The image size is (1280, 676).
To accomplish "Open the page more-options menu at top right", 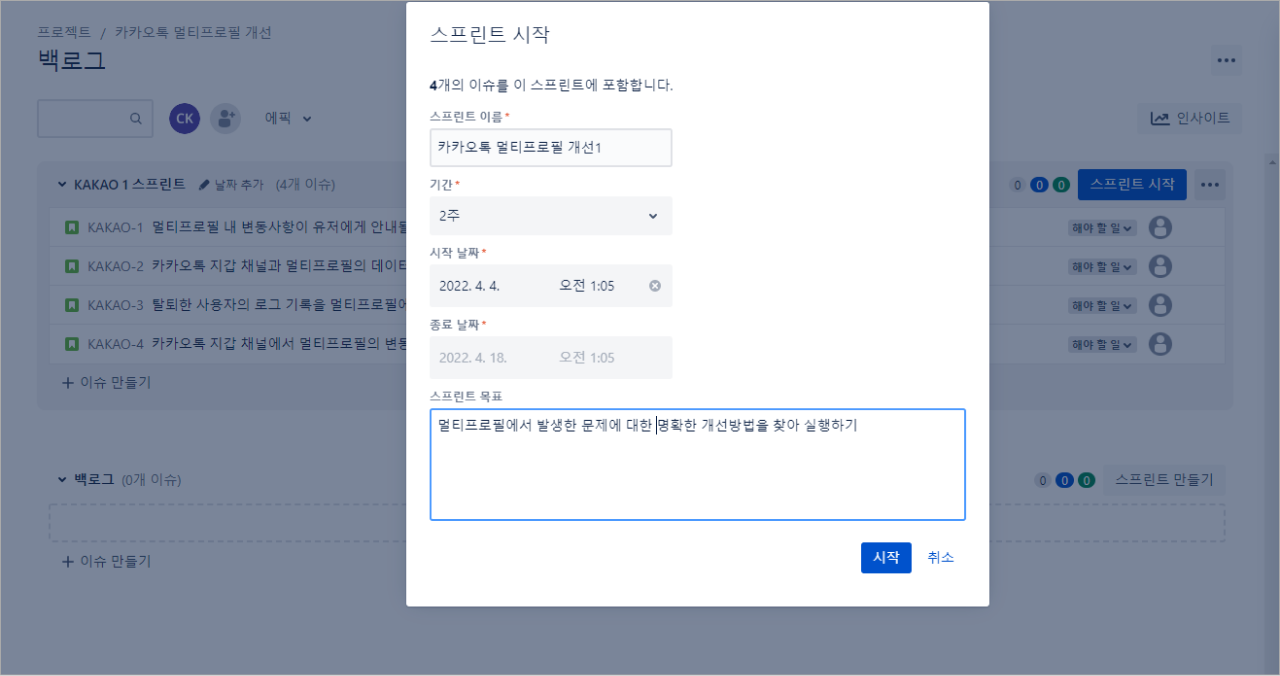I will [x=1227, y=60].
